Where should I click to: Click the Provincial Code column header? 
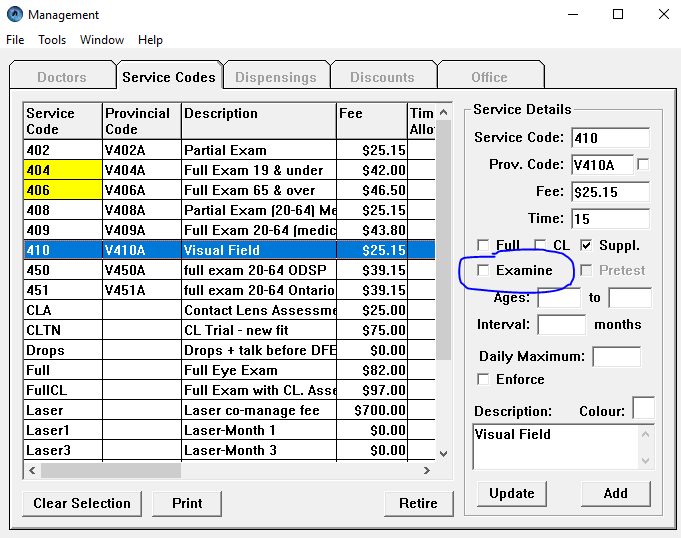[x=142, y=121]
